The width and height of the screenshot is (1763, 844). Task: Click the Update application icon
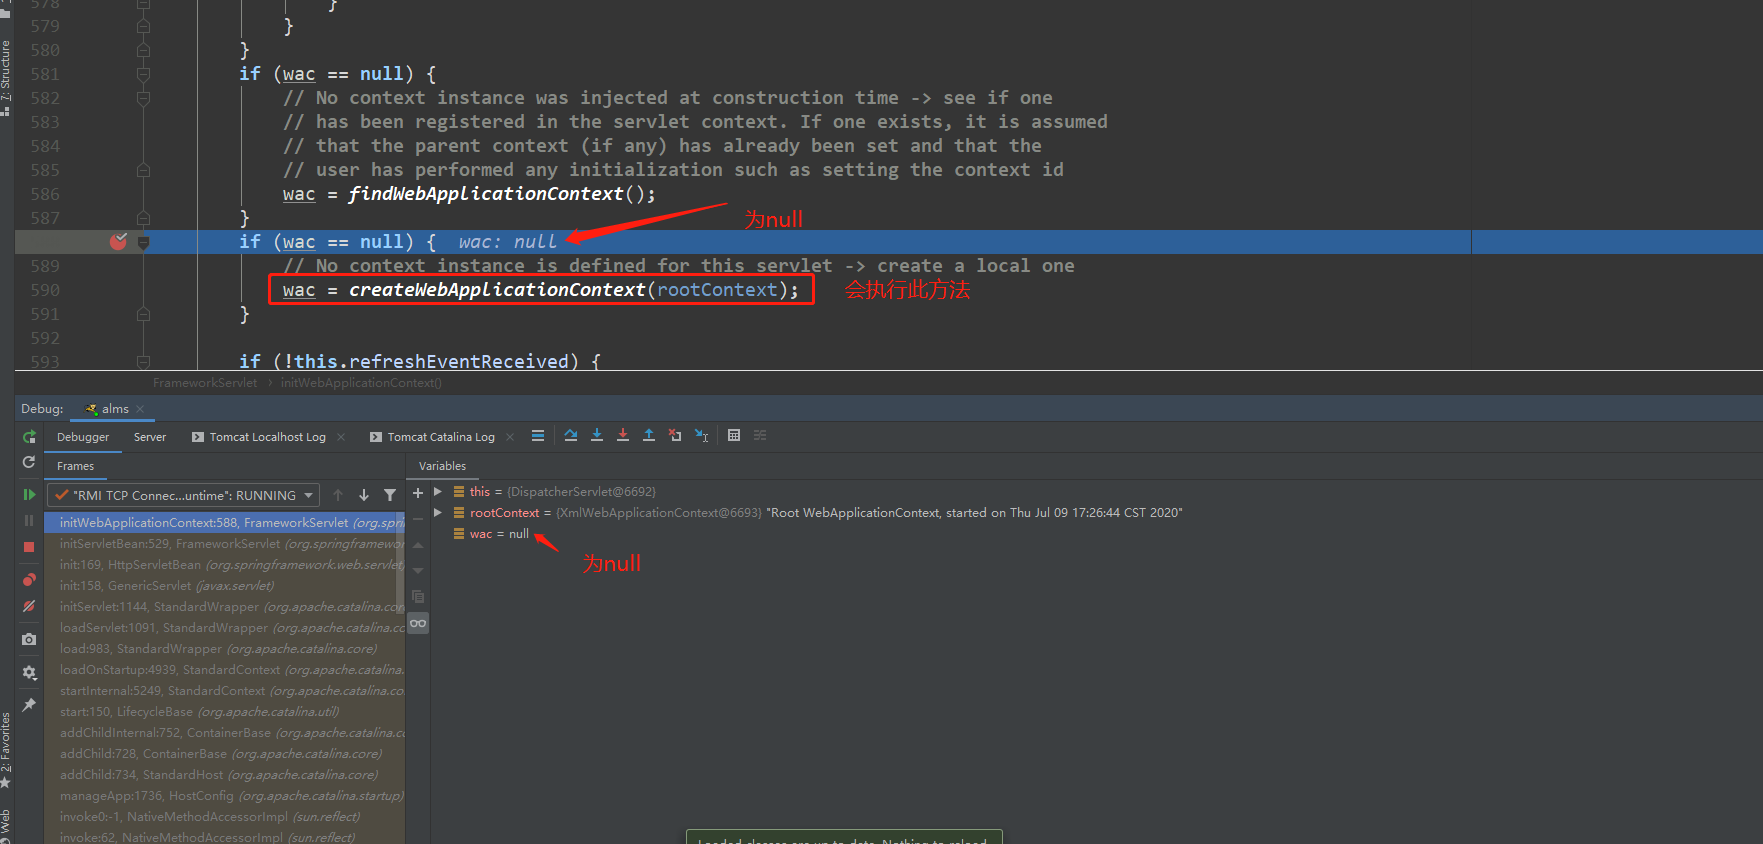click(x=29, y=462)
